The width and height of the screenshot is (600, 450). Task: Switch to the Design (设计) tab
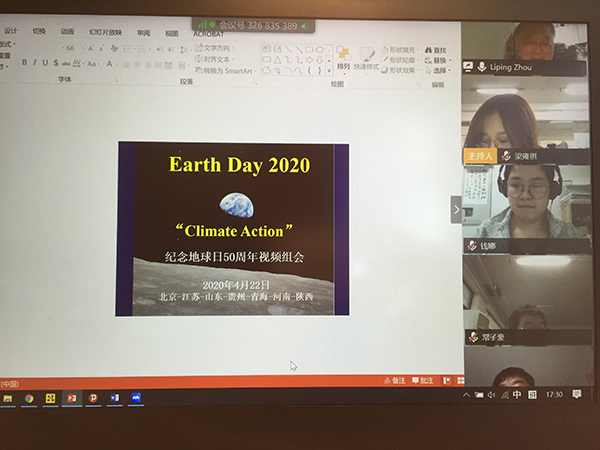11,31
